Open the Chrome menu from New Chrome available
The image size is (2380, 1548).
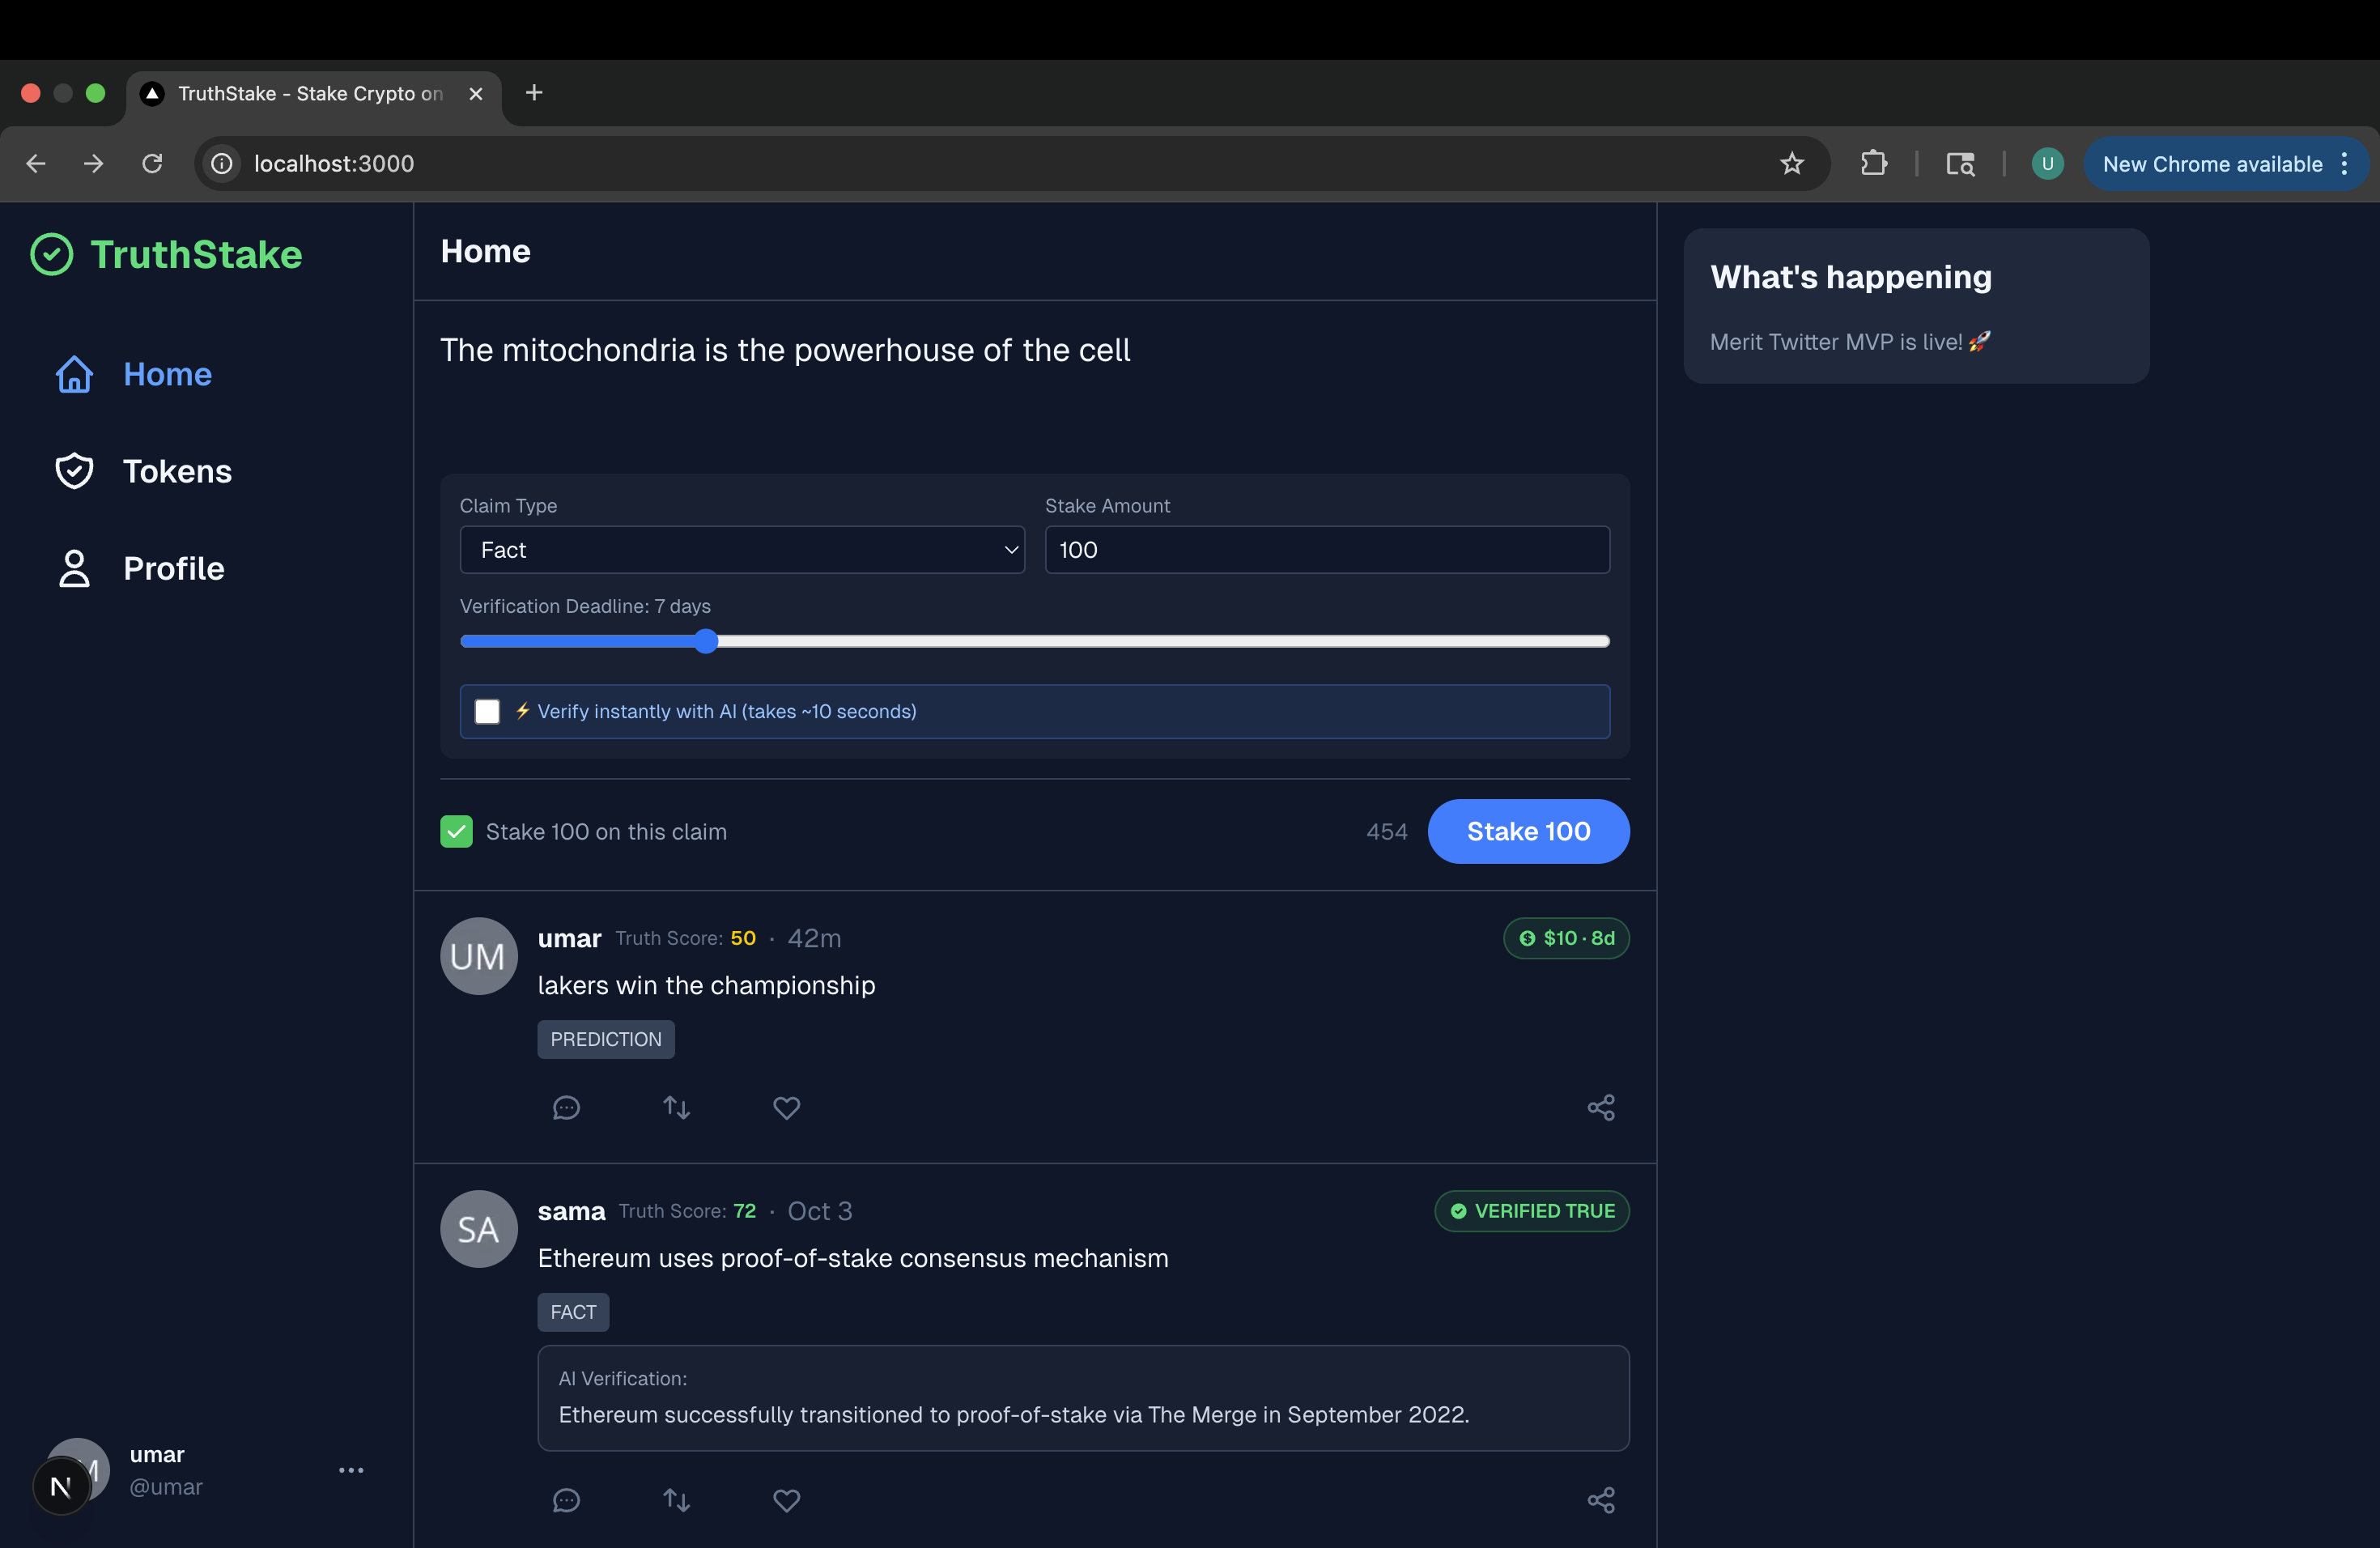point(2226,164)
